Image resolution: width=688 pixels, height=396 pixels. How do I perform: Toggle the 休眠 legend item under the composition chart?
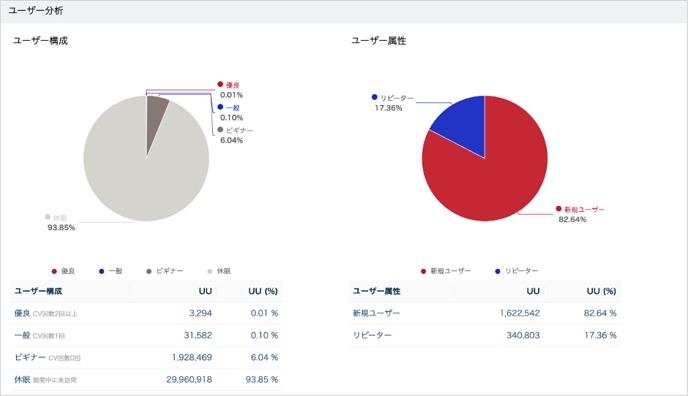(219, 271)
